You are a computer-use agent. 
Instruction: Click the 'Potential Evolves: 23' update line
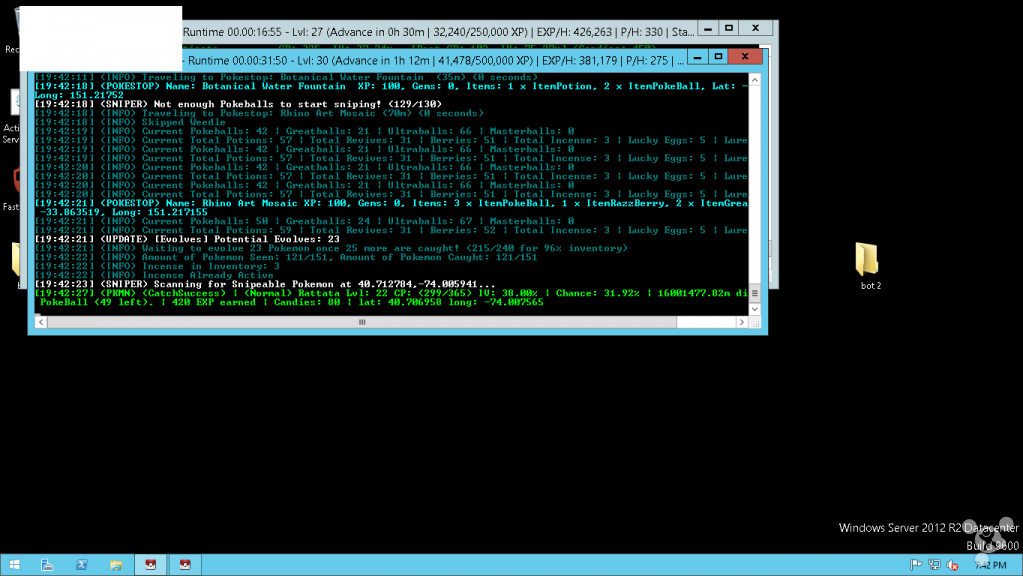pos(187,239)
